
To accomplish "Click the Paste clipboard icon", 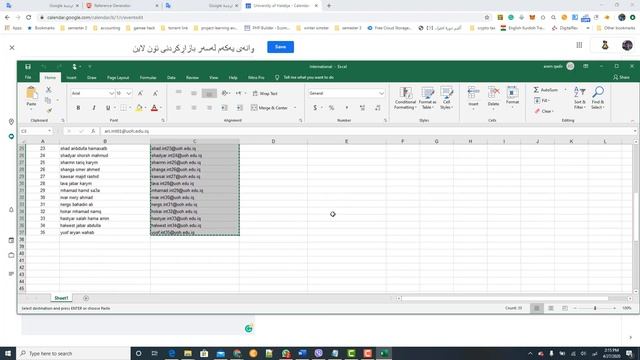I will pyautogui.click(x=31, y=93).
